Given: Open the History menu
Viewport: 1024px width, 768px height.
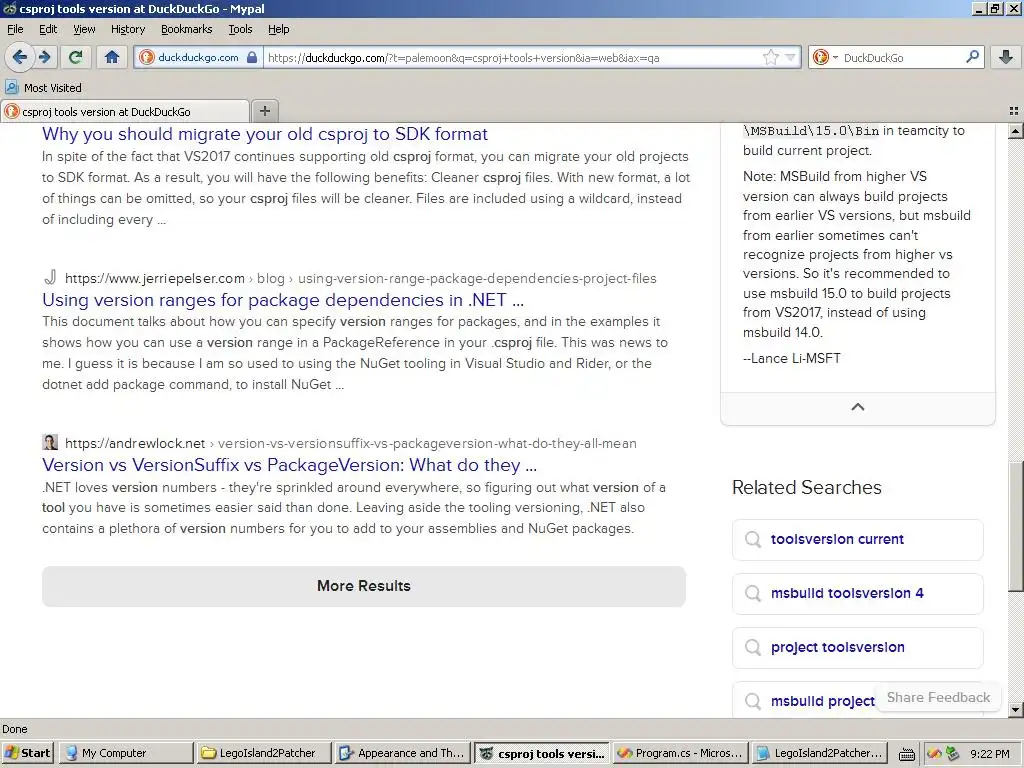Looking at the screenshot, I should coord(128,29).
